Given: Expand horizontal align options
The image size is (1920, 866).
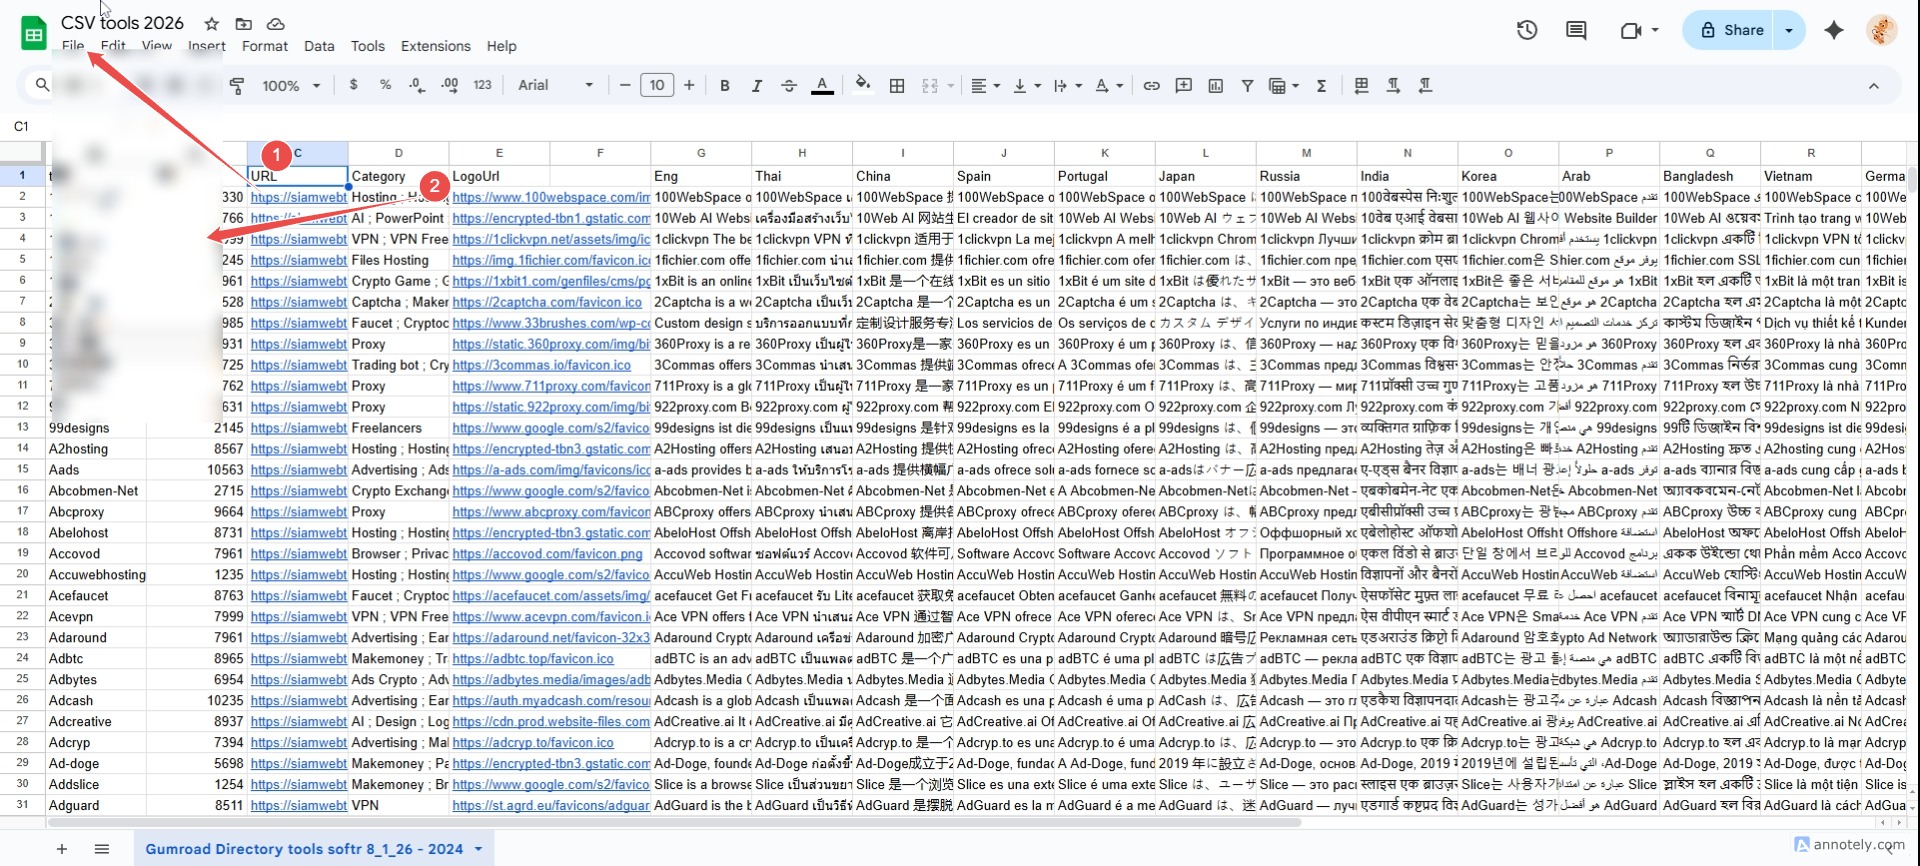Looking at the screenshot, I should pyautogui.click(x=985, y=85).
